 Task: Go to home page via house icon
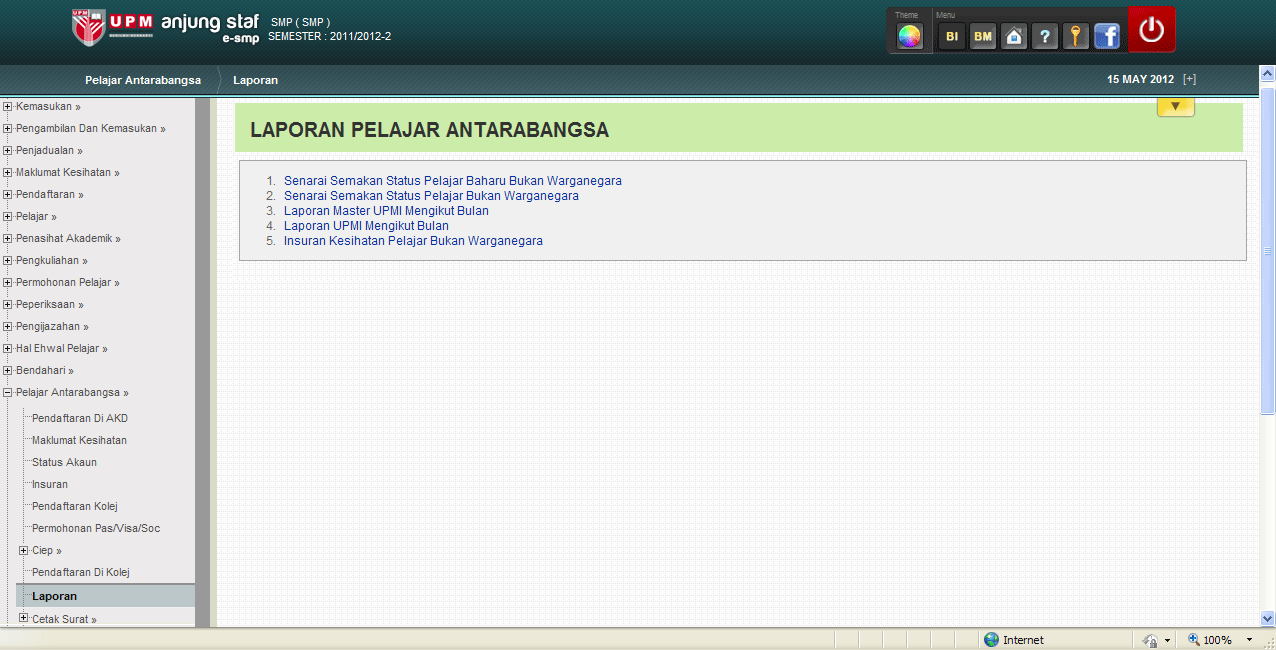click(x=1014, y=37)
